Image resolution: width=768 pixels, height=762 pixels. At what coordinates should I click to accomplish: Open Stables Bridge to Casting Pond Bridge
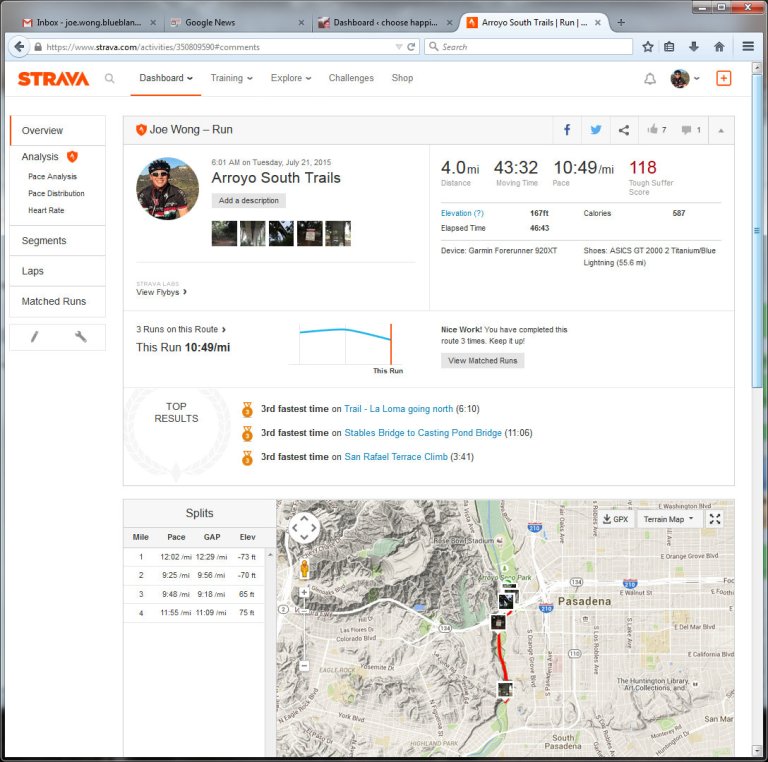(423, 432)
